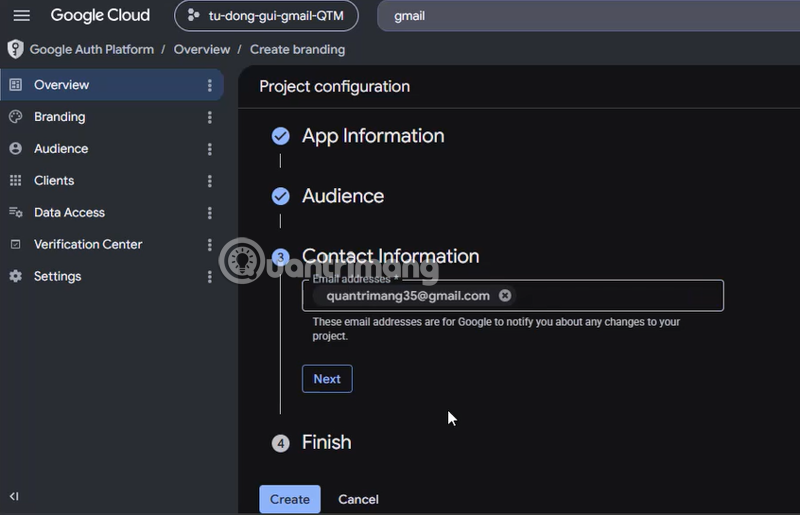Open more options for Branding
Viewport: 800px width, 515px height.
tap(210, 117)
